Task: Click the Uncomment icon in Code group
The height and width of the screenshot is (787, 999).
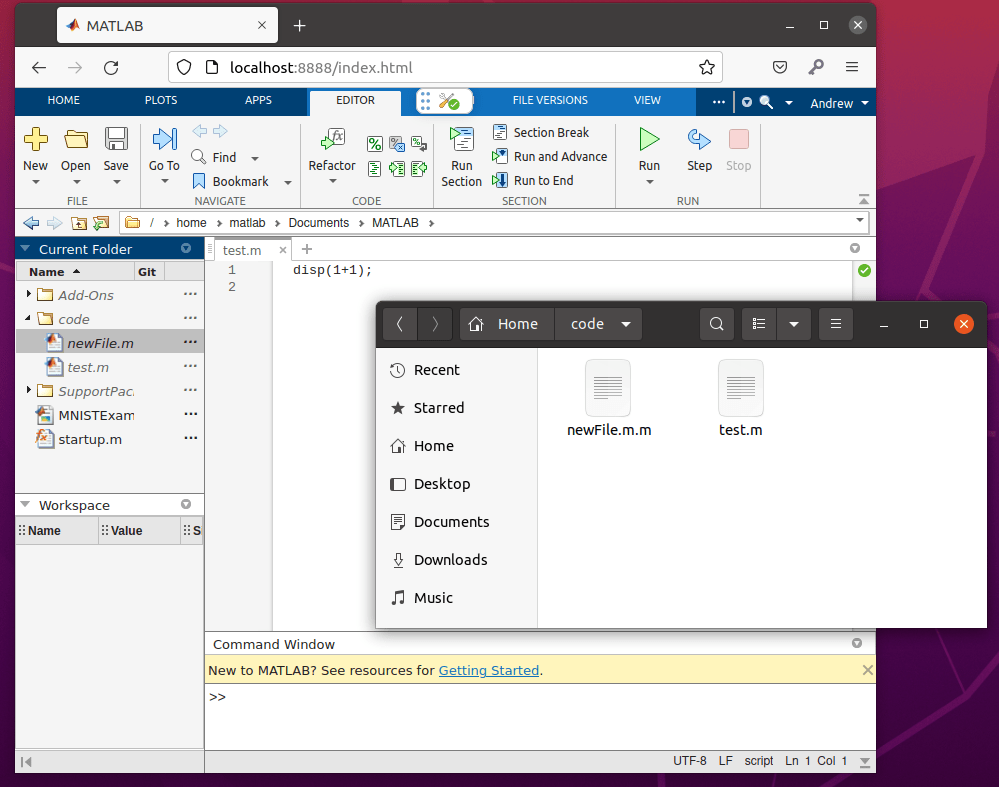Action: [x=397, y=144]
